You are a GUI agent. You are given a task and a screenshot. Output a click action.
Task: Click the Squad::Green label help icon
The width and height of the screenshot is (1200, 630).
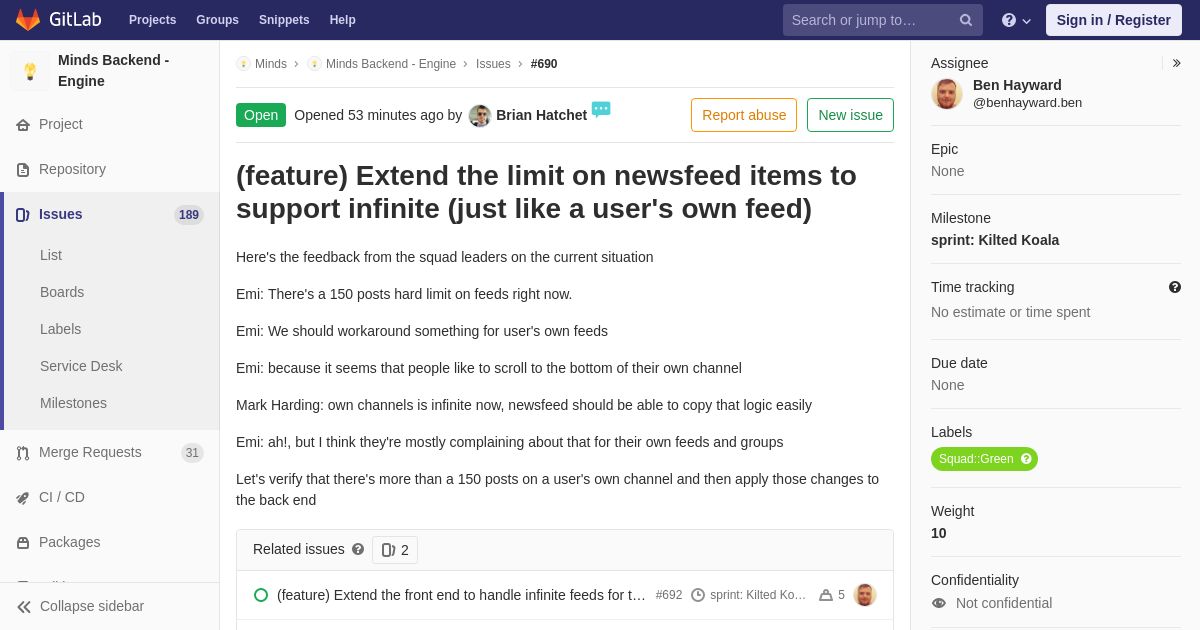click(1026, 459)
